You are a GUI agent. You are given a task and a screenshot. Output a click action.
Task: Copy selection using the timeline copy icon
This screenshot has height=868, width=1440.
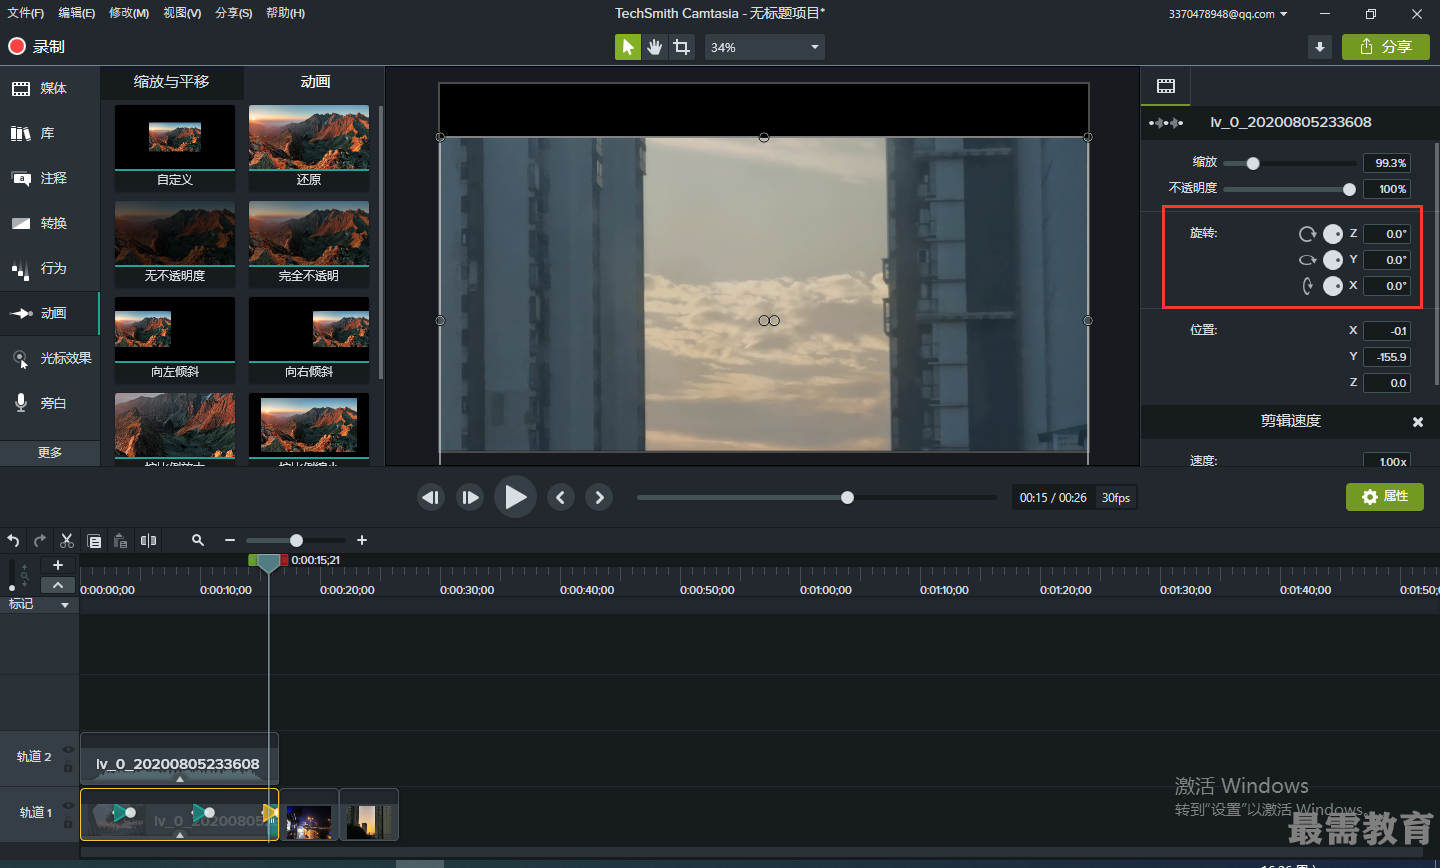(x=94, y=540)
